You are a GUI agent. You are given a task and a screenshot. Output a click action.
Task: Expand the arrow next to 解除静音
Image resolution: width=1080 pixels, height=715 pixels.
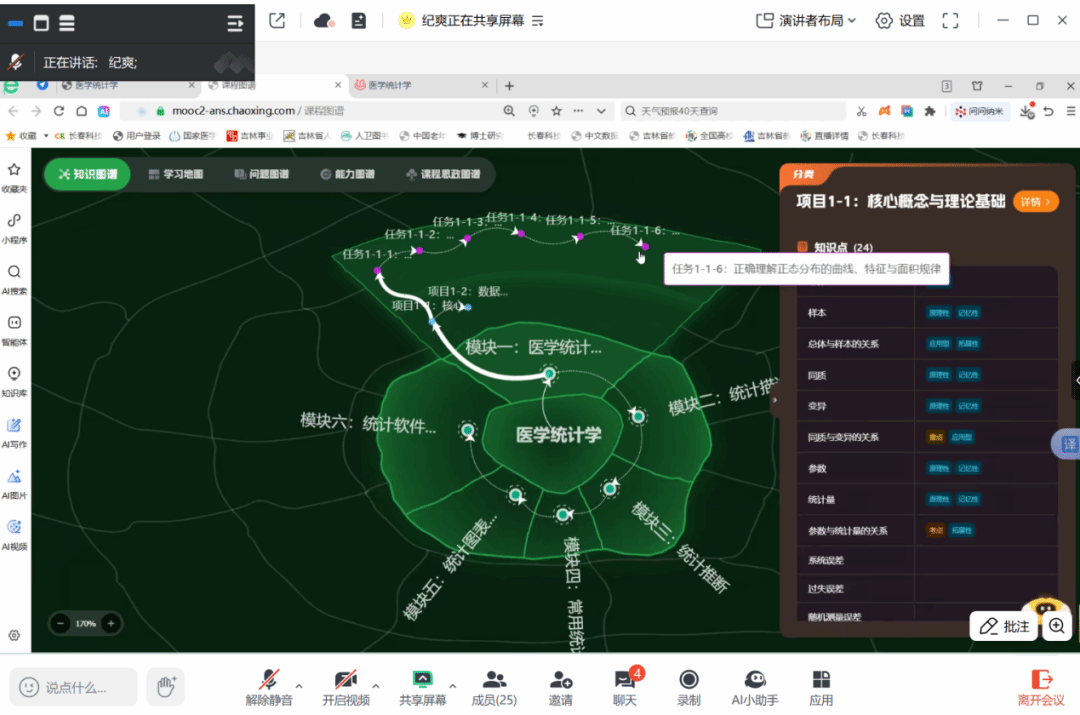click(299, 686)
